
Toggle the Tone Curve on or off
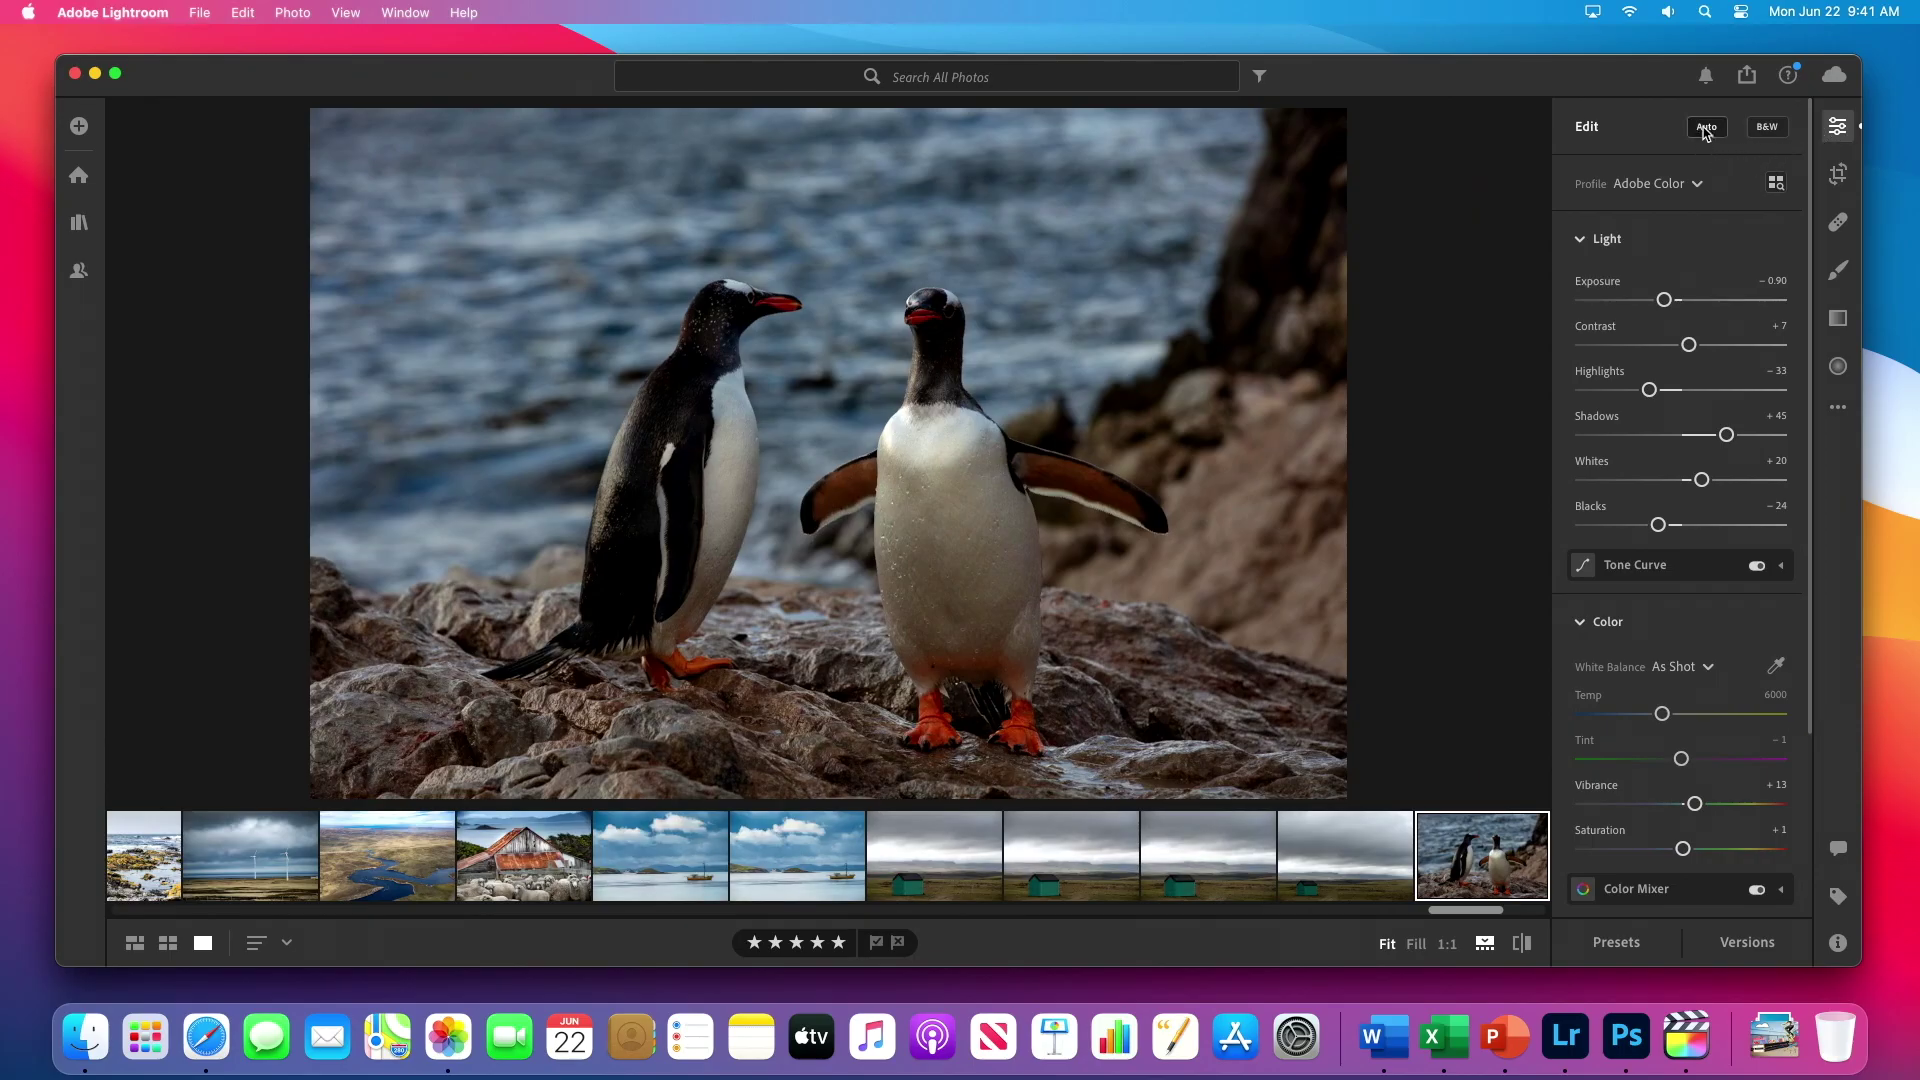1756,565
